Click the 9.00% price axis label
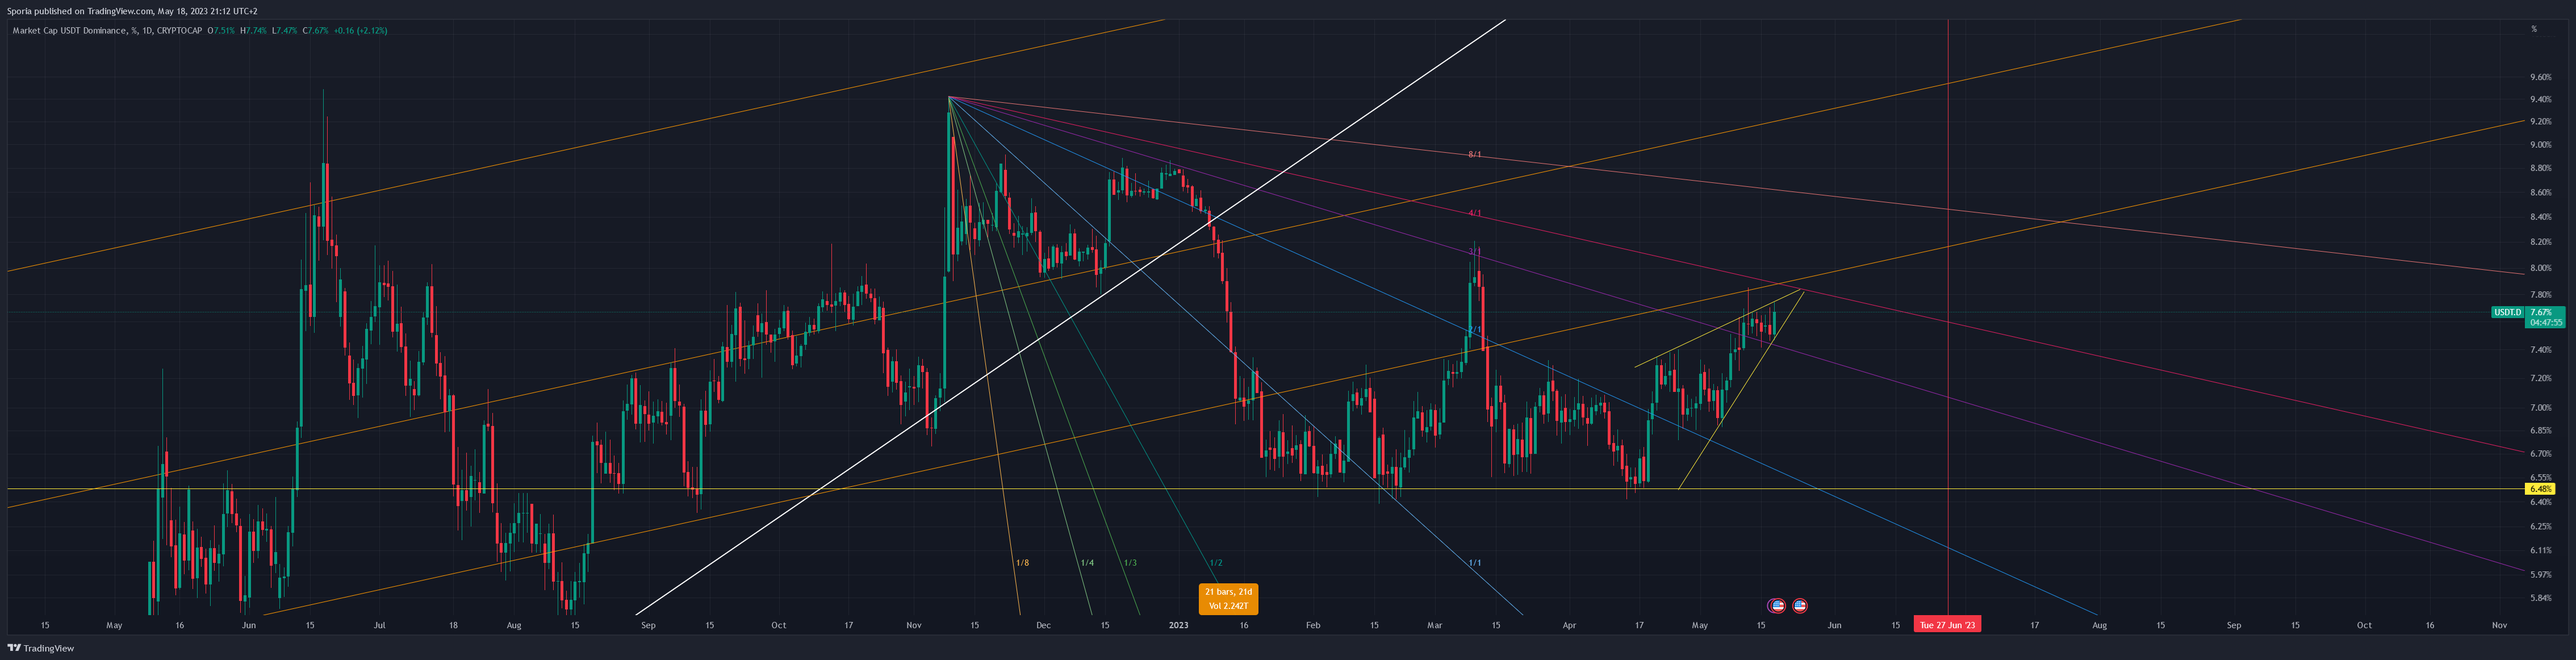 coord(2540,145)
